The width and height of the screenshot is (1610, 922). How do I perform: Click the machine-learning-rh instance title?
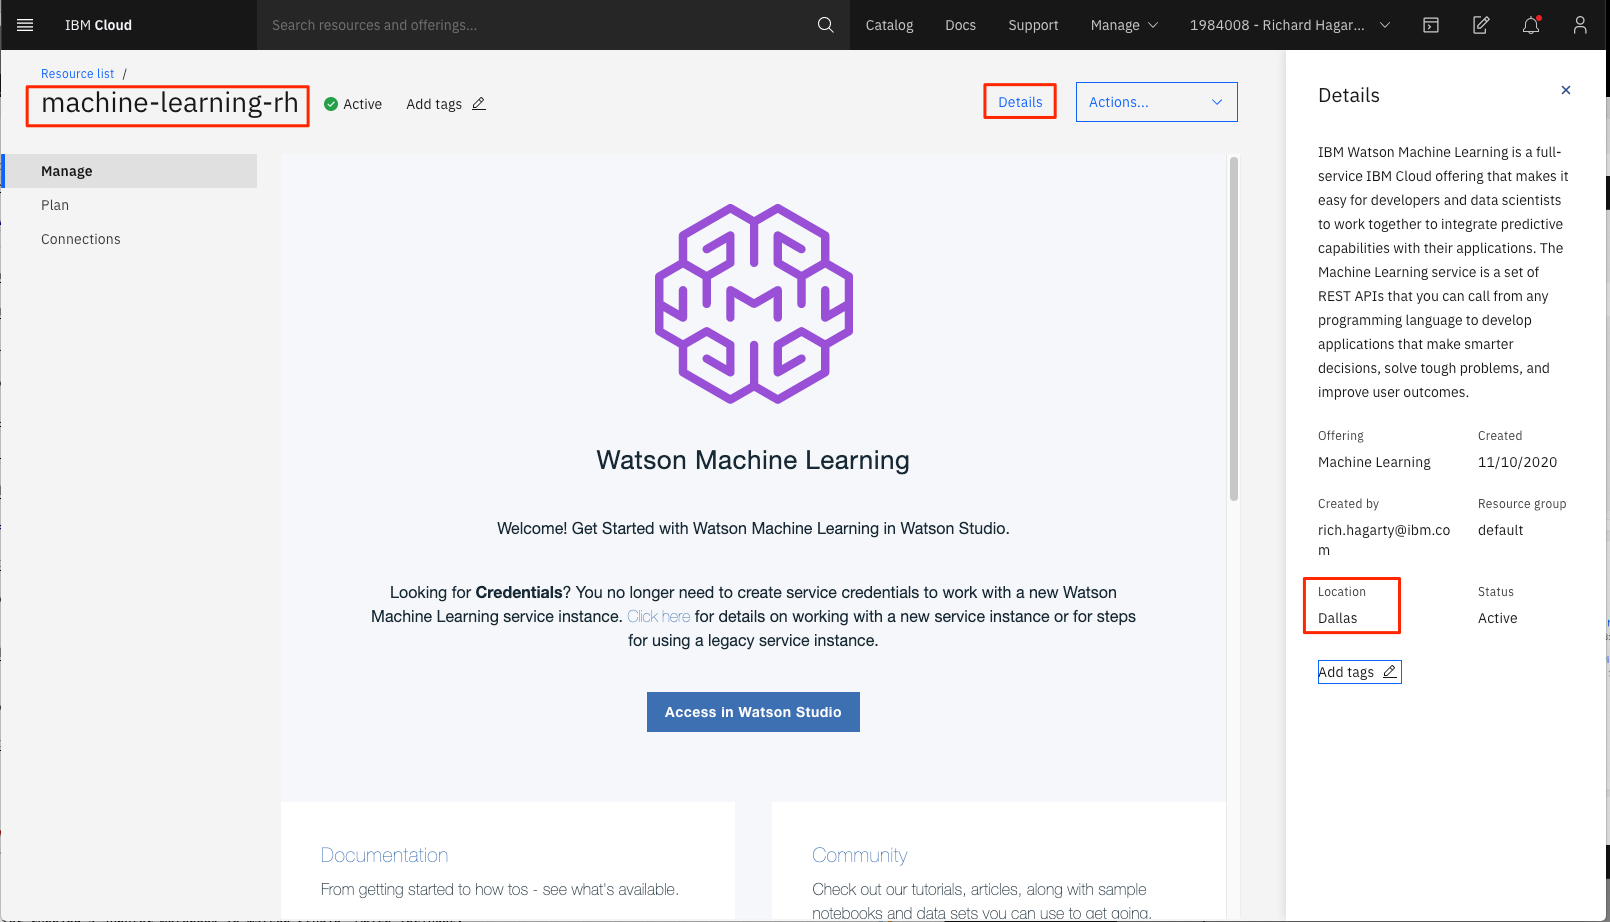169,103
